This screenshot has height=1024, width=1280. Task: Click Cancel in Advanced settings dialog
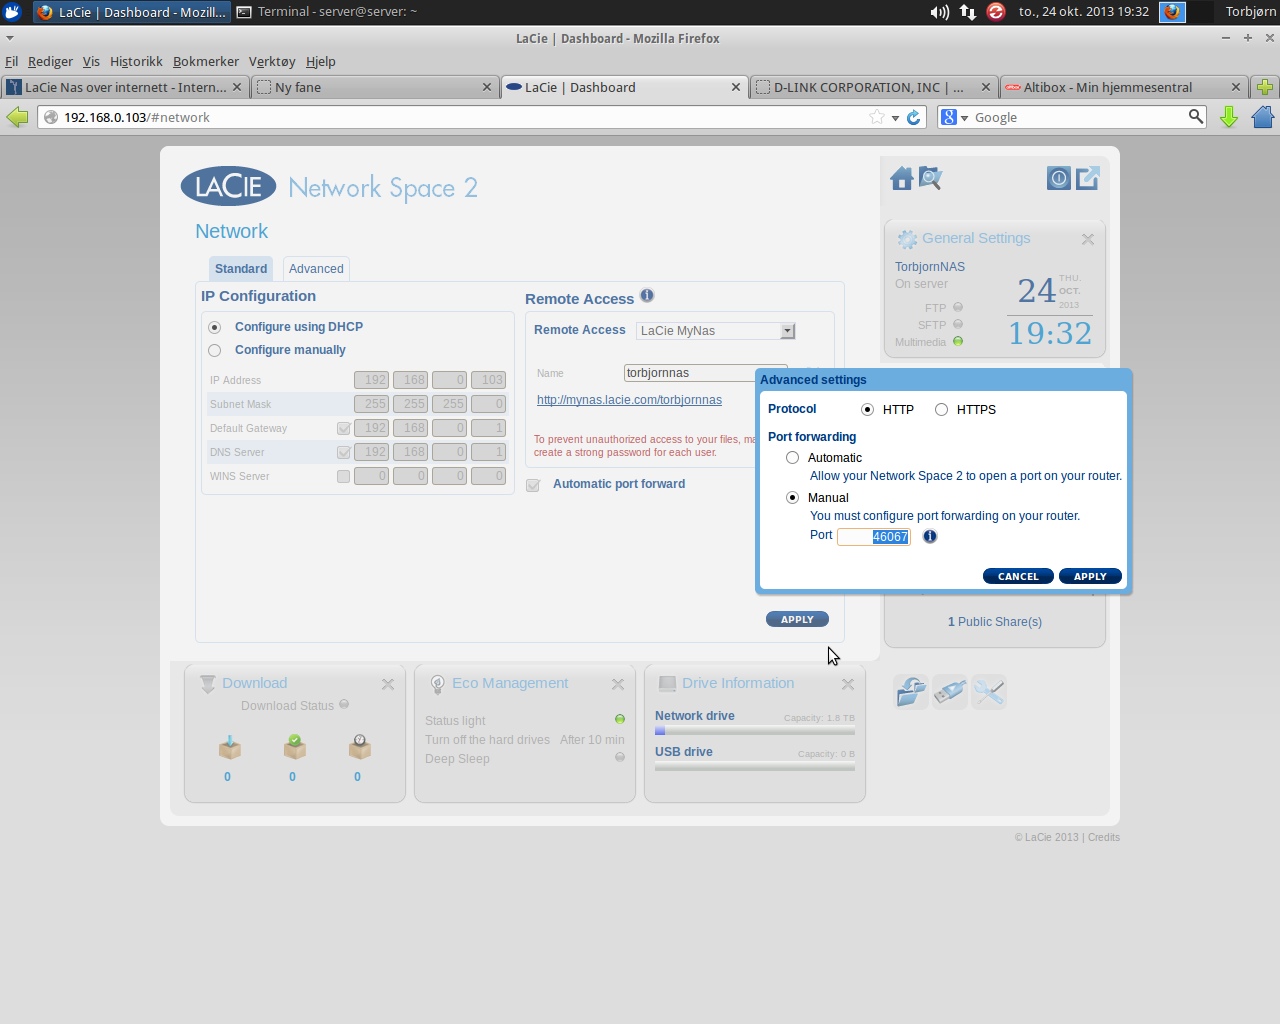coord(1018,576)
